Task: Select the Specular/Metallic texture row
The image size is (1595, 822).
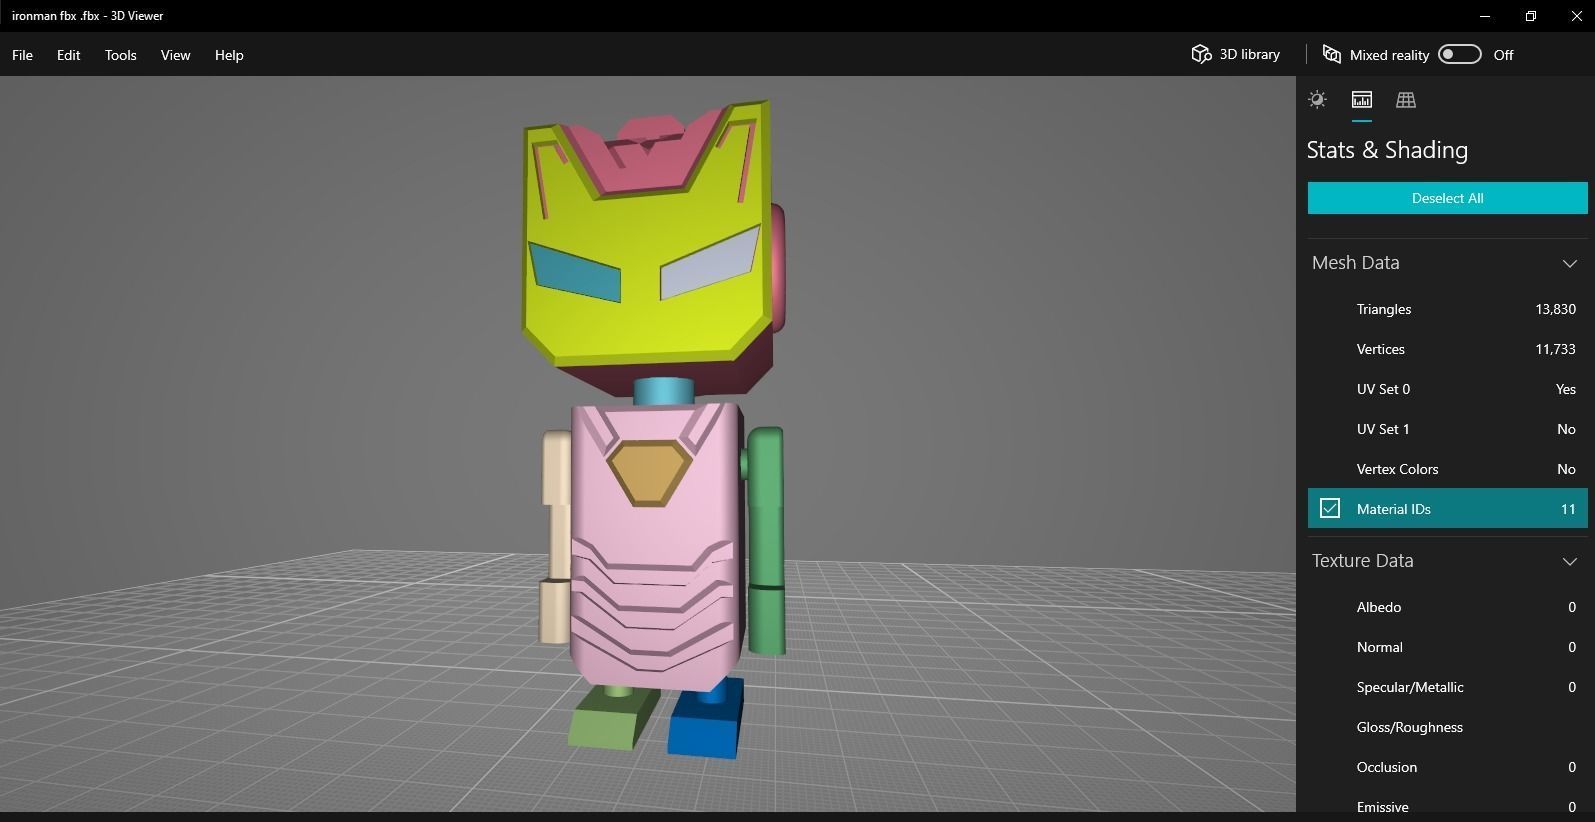Action: click(1447, 687)
